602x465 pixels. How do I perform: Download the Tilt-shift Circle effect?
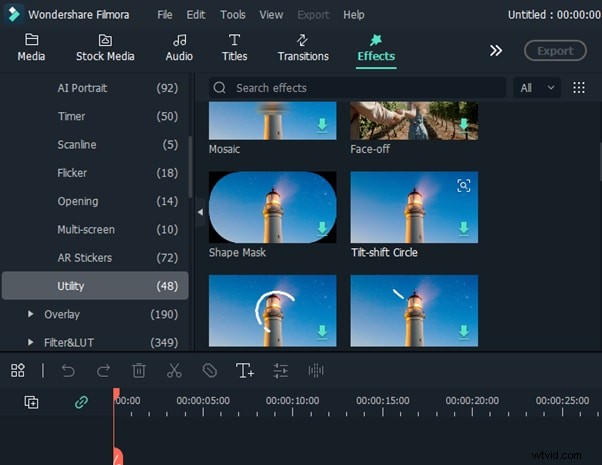click(464, 228)
